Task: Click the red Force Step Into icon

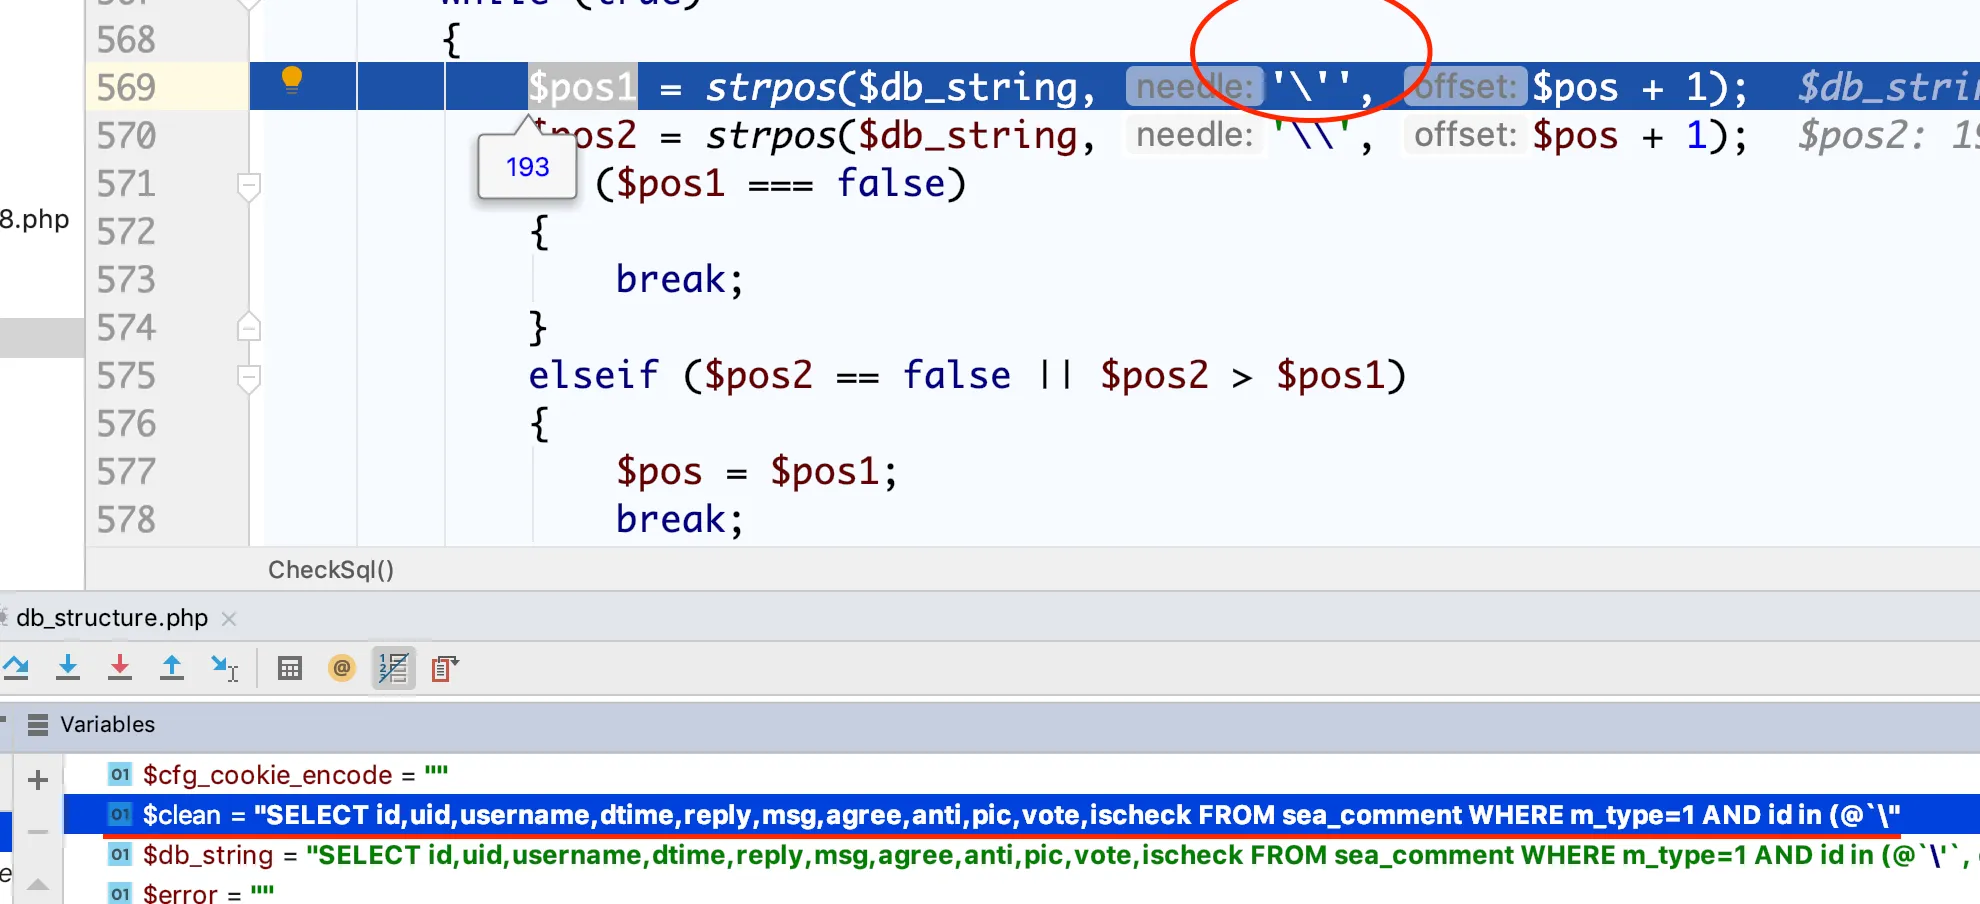Action: coord(120,667)
